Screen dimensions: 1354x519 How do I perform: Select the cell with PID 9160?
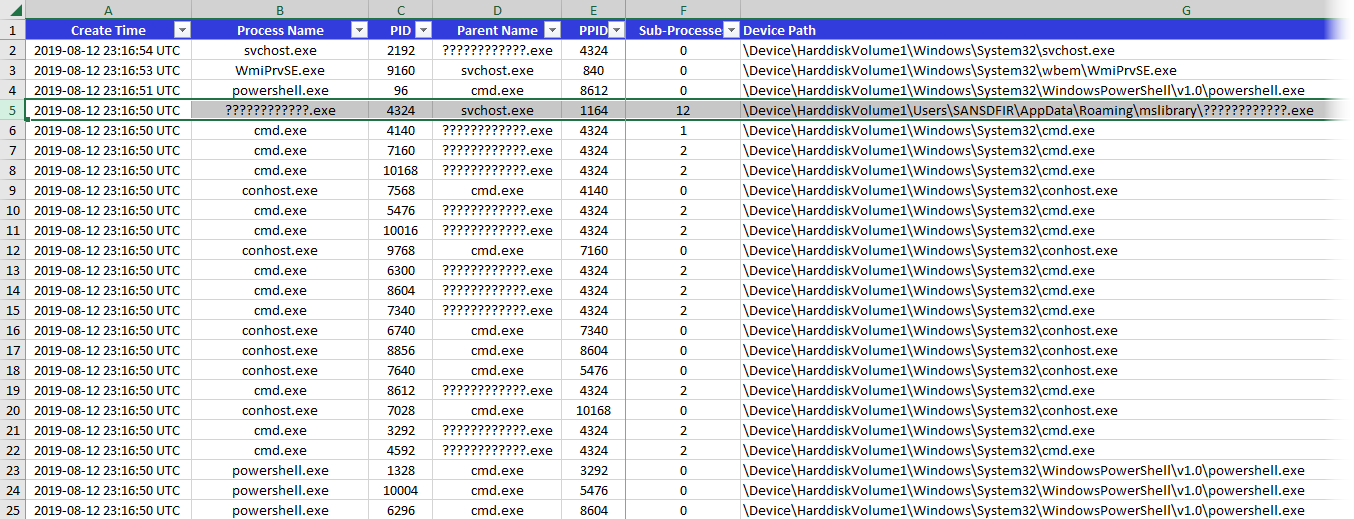click(400, 70)
